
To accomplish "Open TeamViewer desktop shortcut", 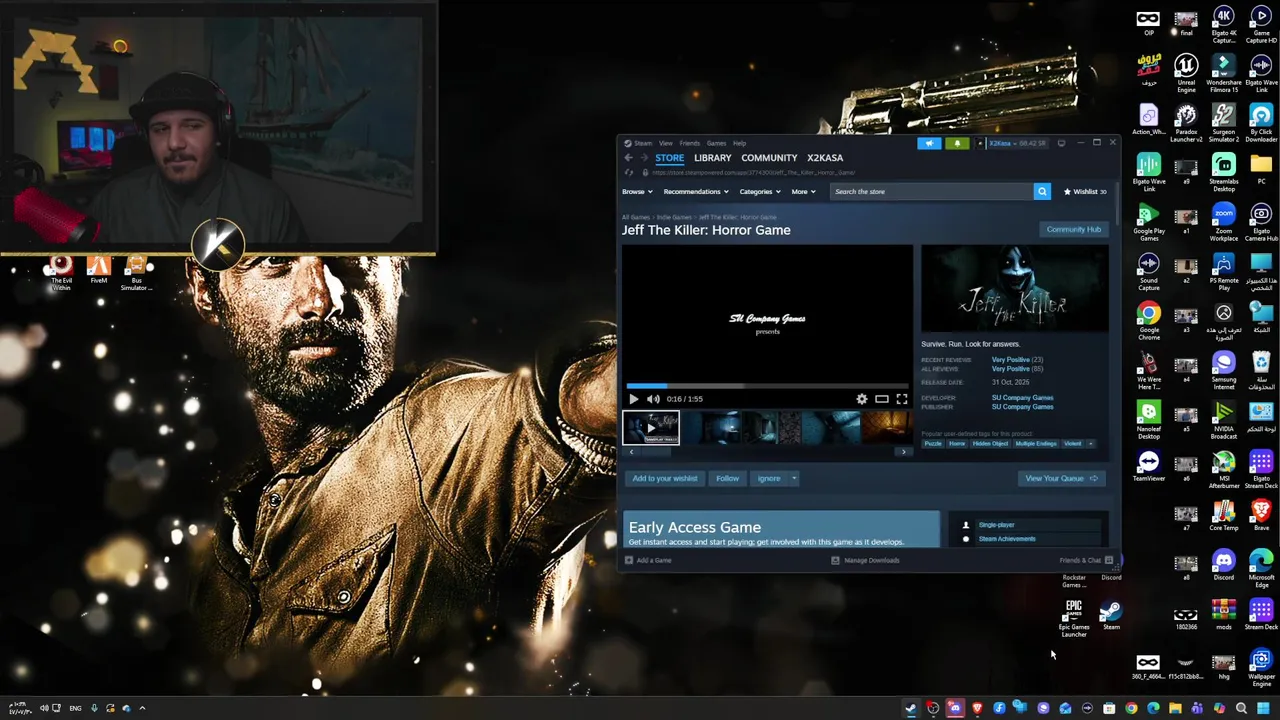I will (x=1148, y=466).
